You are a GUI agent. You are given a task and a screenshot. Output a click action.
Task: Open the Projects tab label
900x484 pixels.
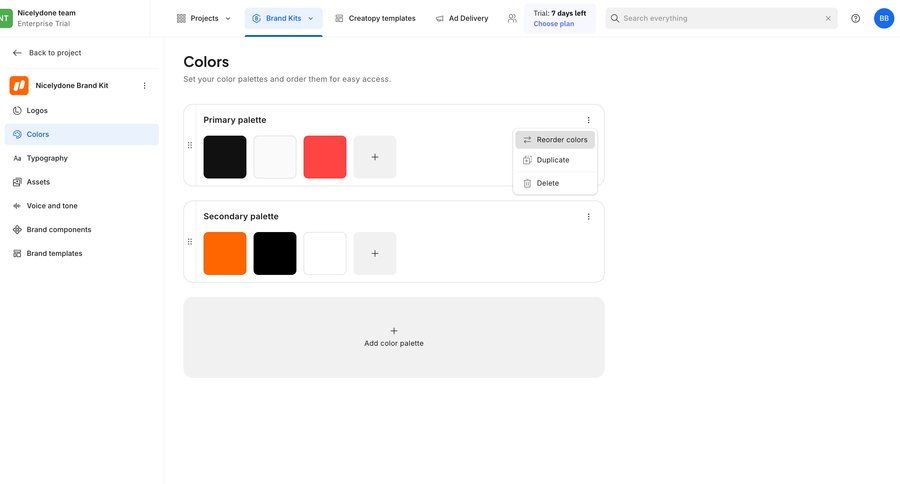[204, 18]
